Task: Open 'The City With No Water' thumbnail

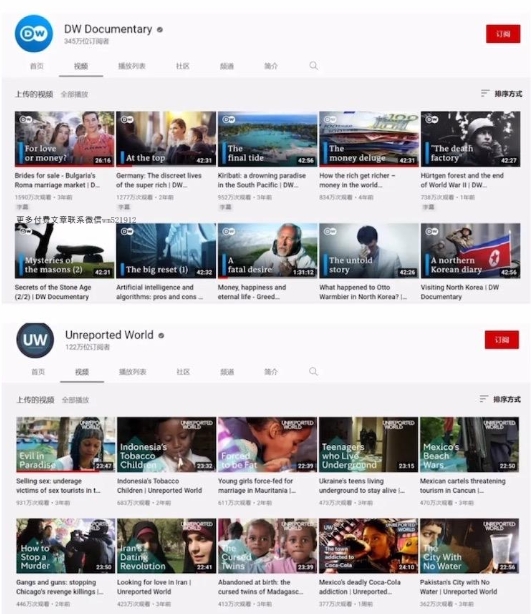Action: (x=470, y=546)
